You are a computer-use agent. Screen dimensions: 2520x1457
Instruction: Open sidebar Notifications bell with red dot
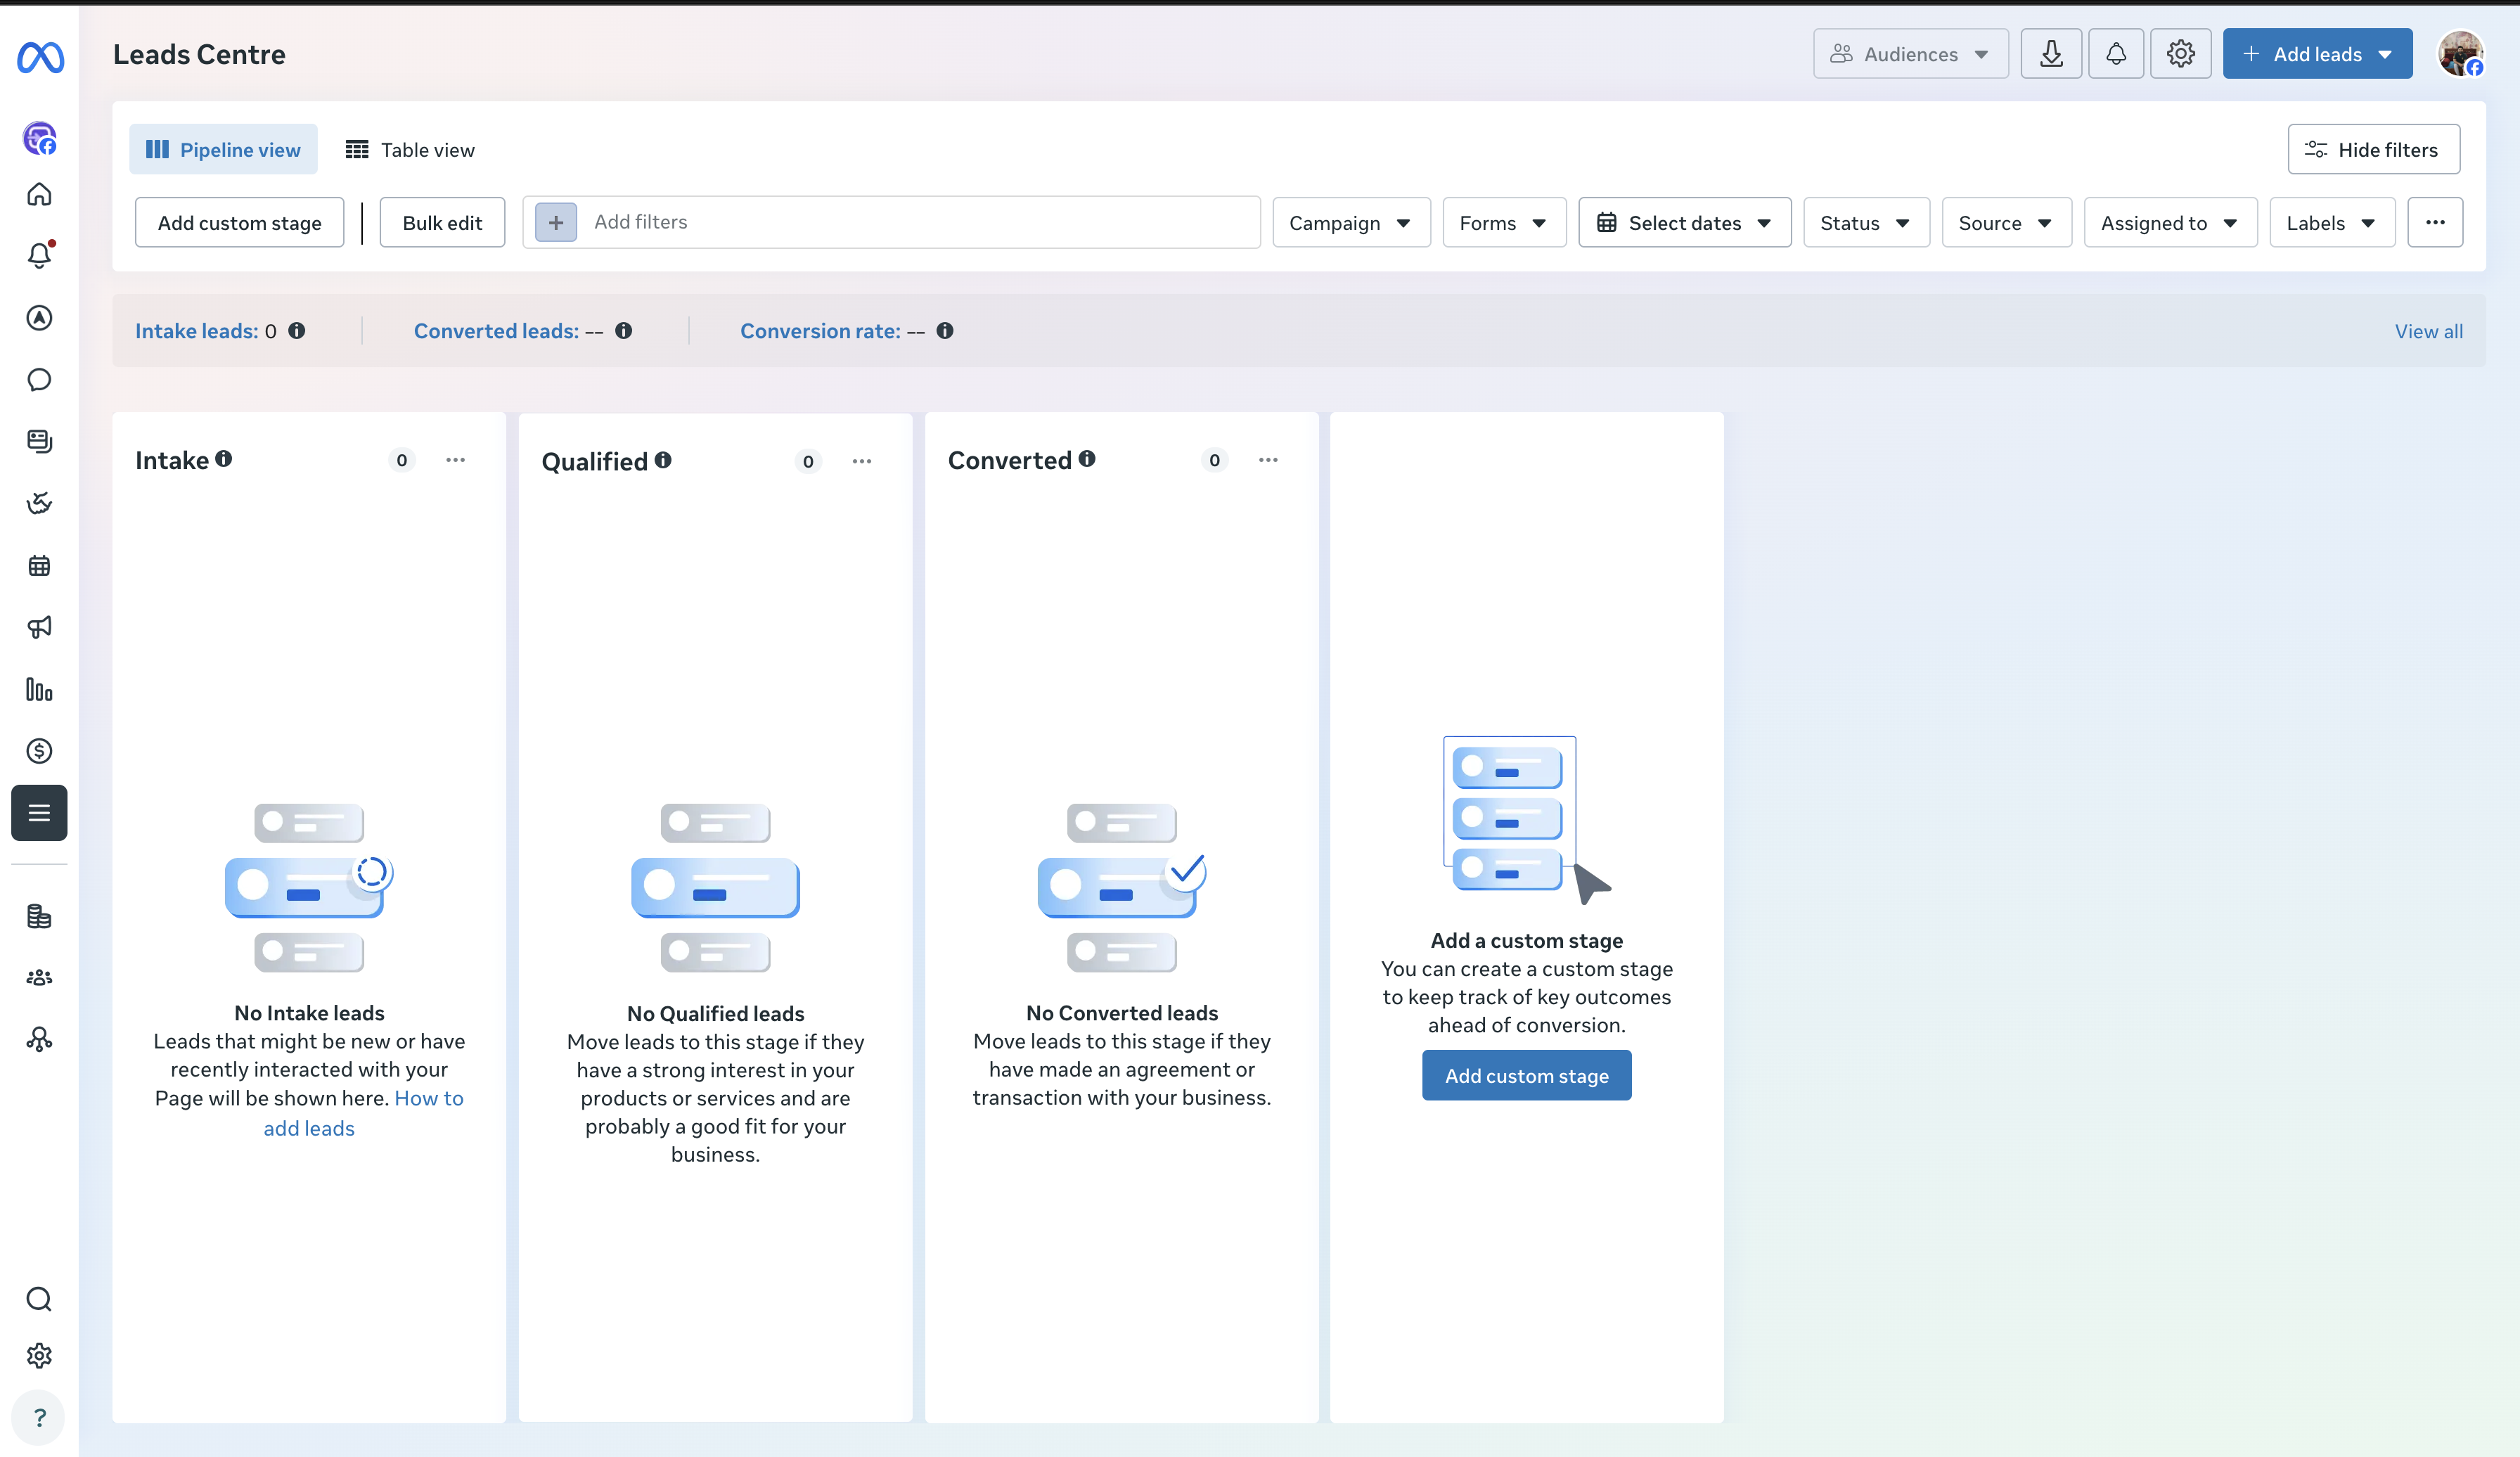(x=39, y=255)
